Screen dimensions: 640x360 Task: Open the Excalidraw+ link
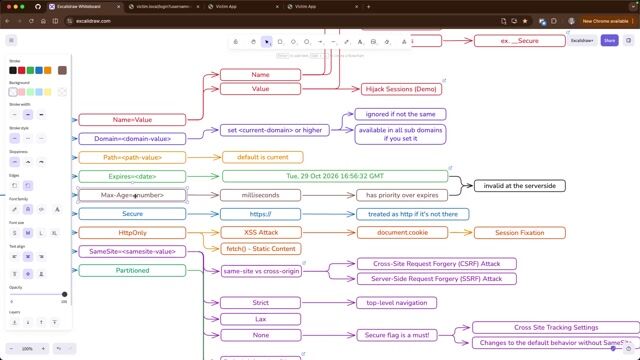point(582,40)
